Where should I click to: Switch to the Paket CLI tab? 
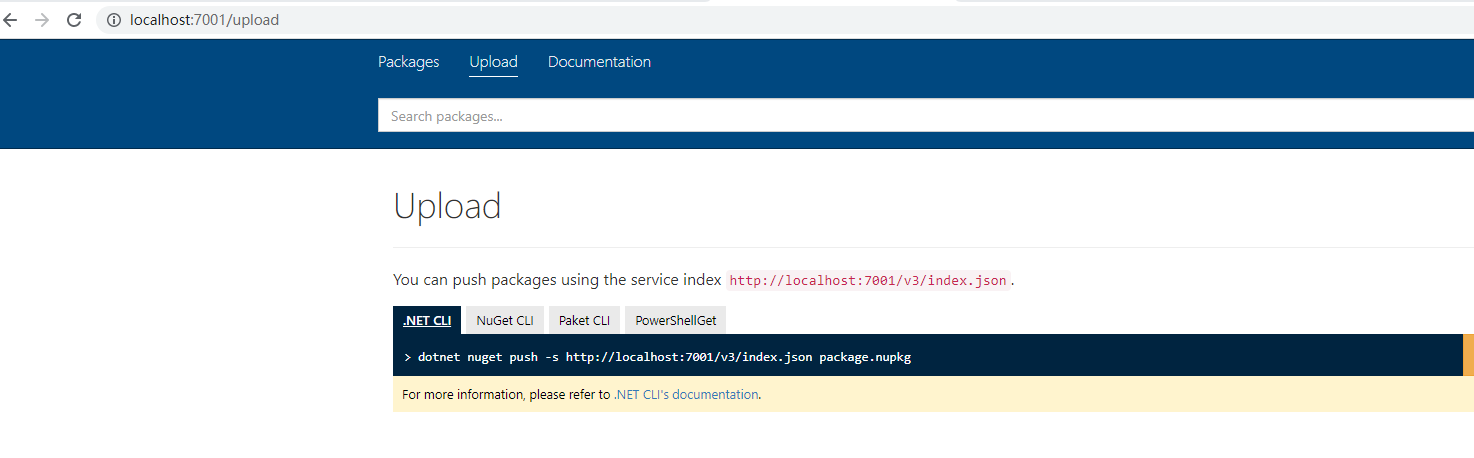584,321
